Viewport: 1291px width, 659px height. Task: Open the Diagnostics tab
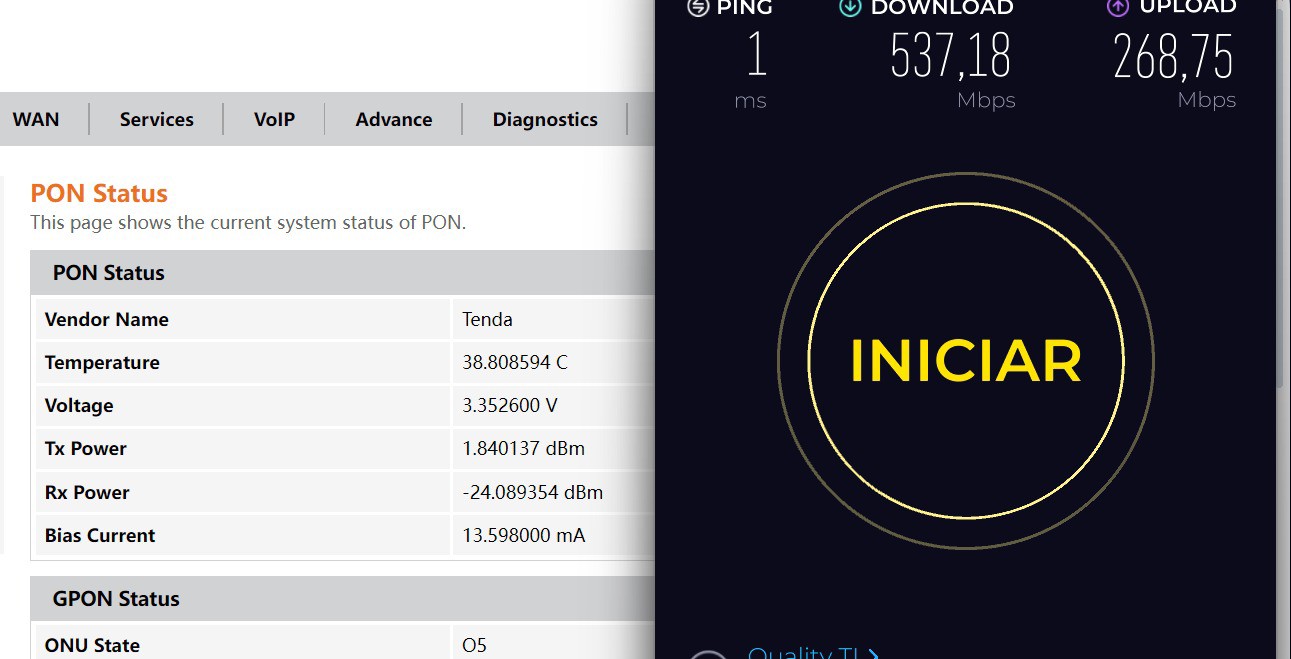pos(545,119)
